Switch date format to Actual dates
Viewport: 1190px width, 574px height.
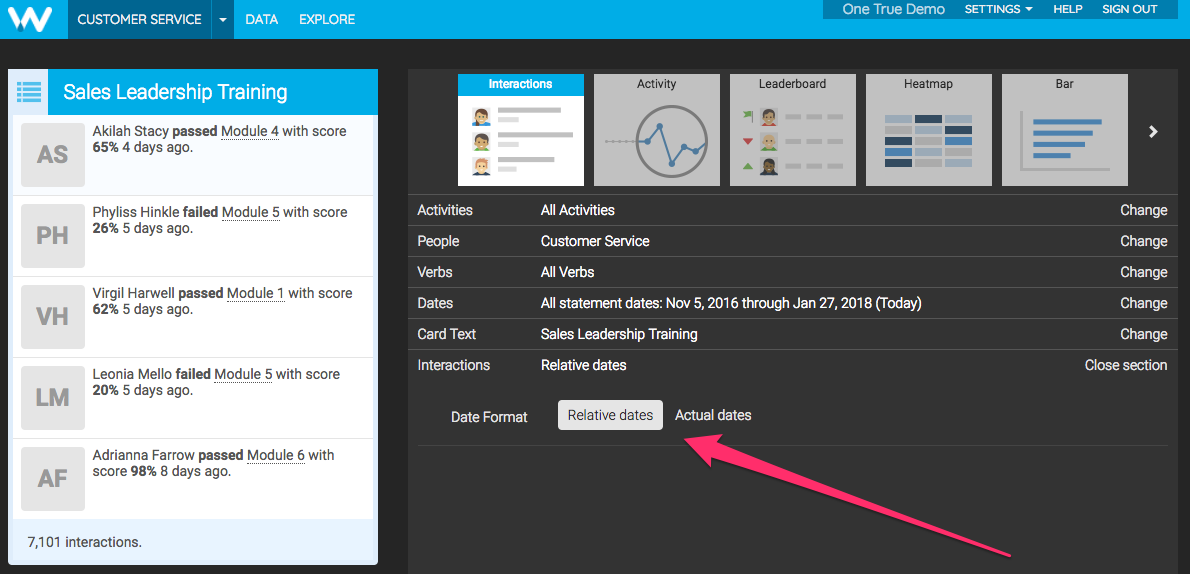click(713, 415)
